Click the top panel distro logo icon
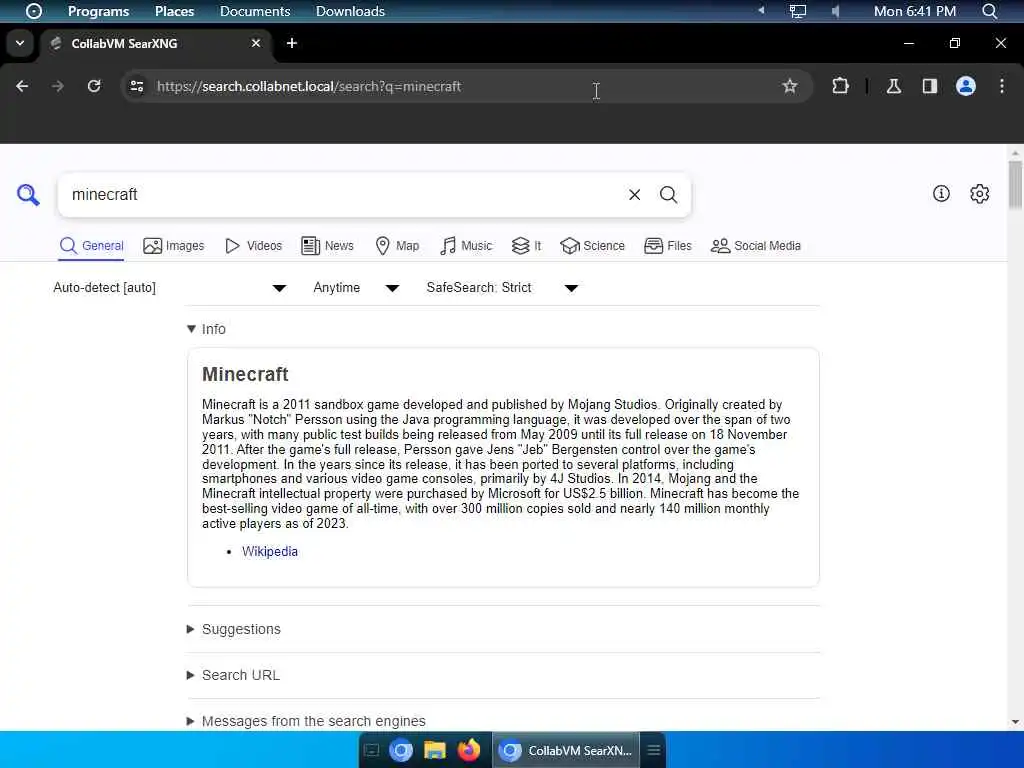 (33, 11)
